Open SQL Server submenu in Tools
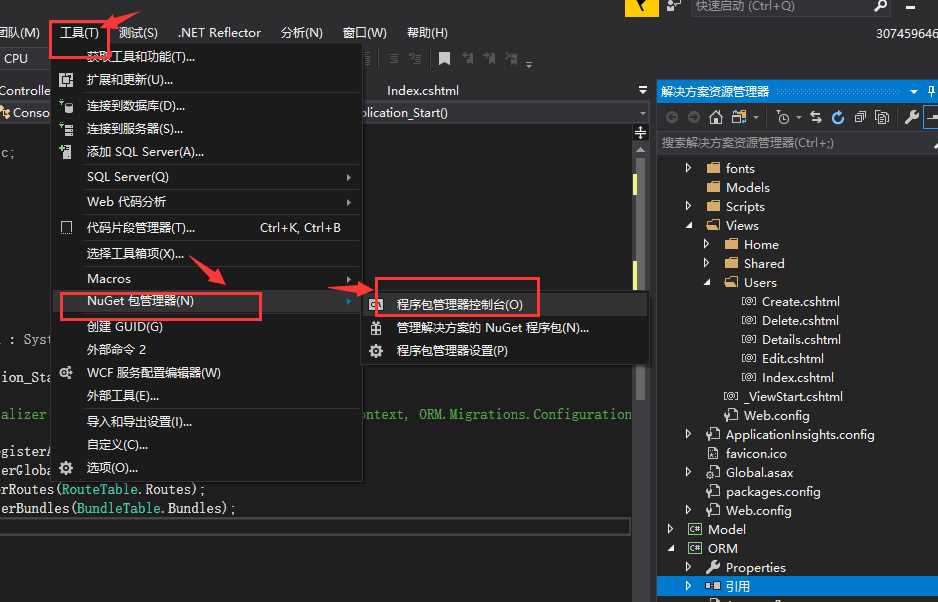 pyautogui.click(x=208, y=177)
